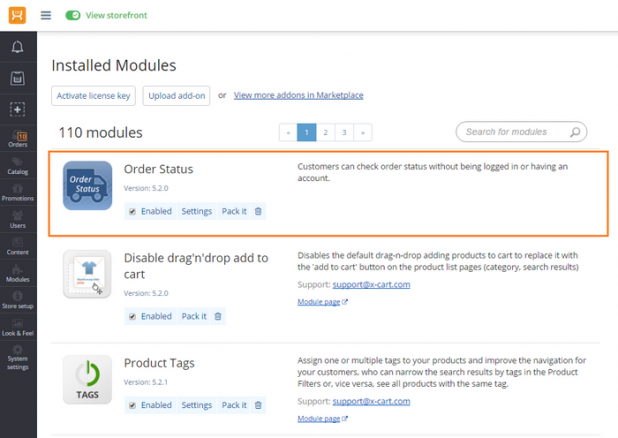618x438 pixels.
Task: Open the hamburger menu icon
Action: [46, 16]
